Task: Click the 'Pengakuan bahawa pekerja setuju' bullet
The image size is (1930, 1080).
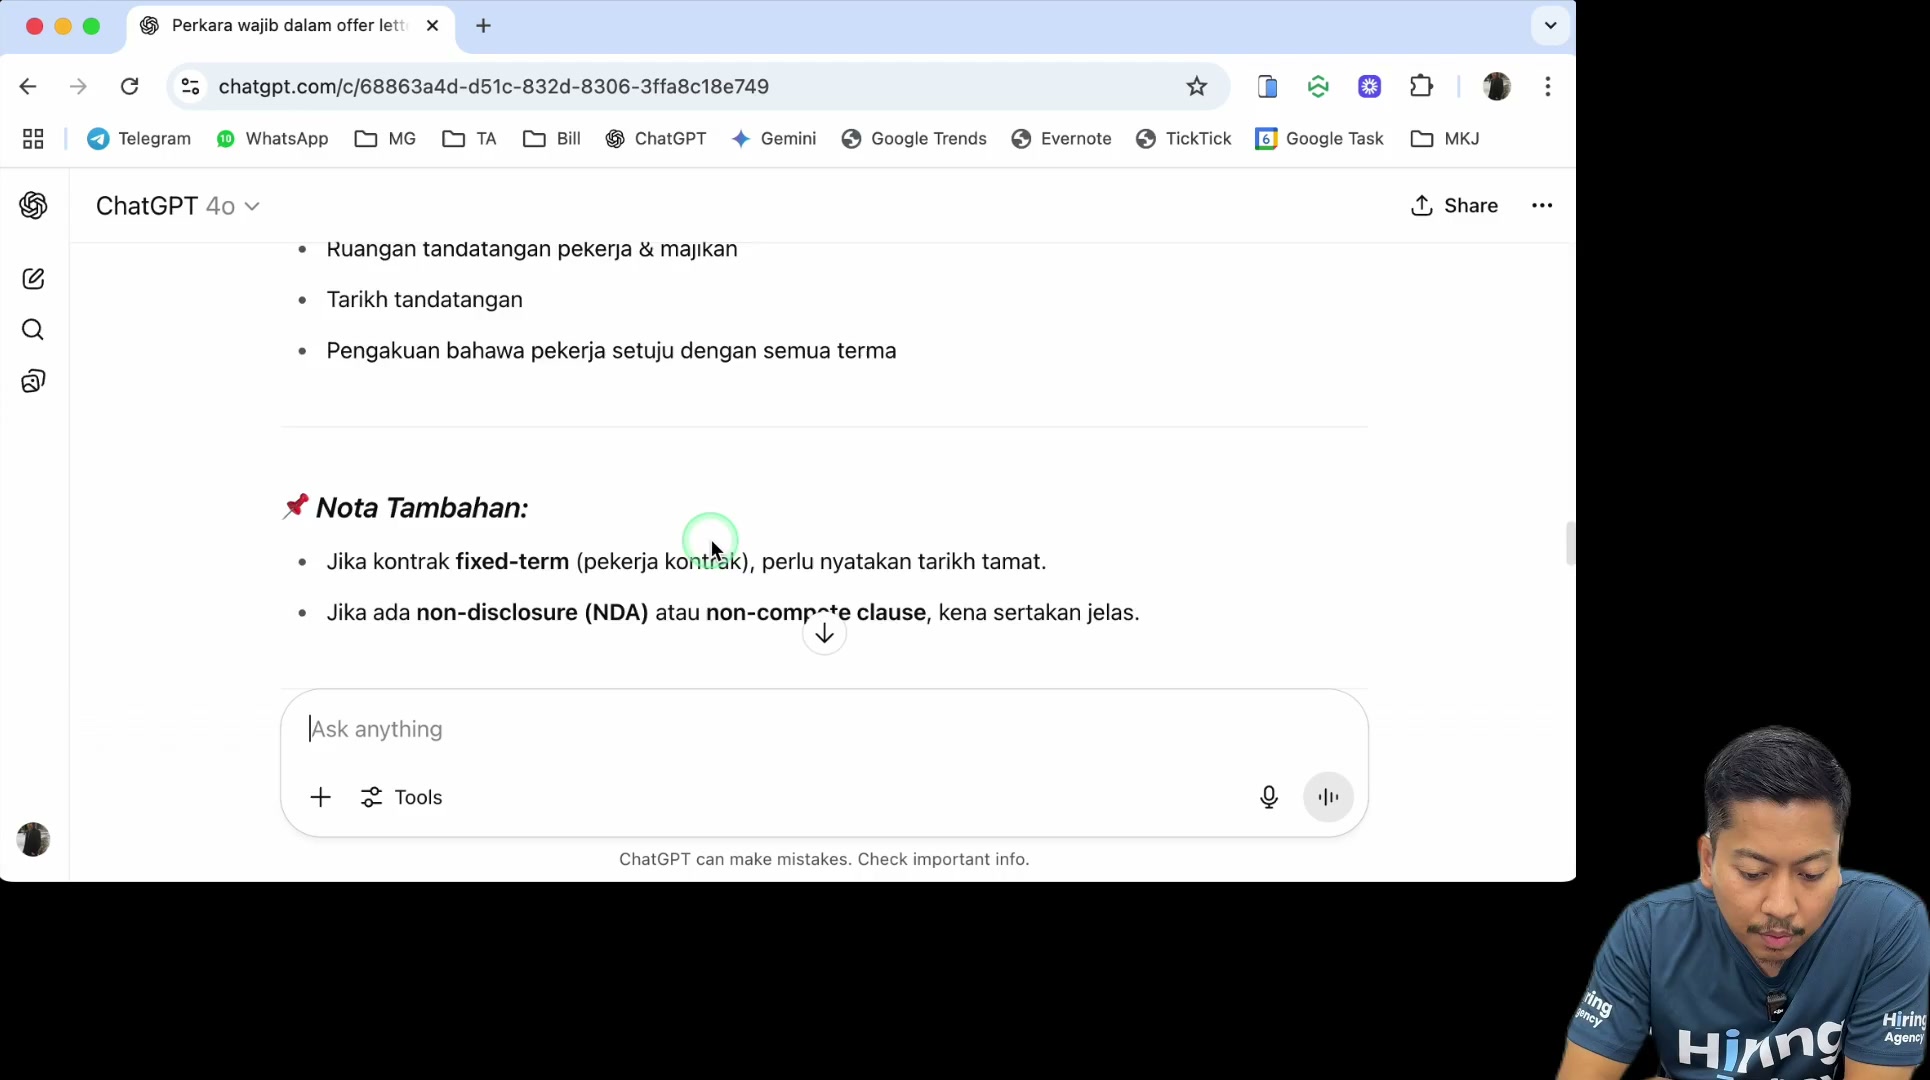Action: click(611, 351)
